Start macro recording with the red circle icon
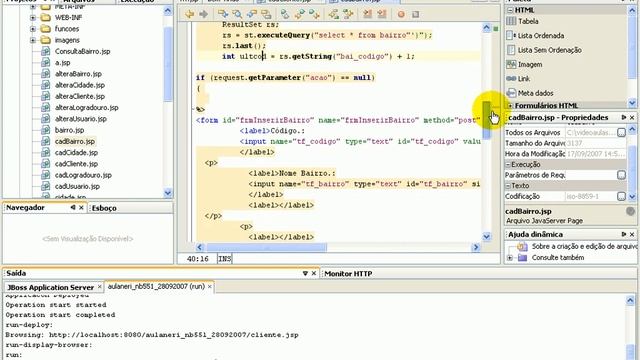640x360 pixels. [401, 14]
